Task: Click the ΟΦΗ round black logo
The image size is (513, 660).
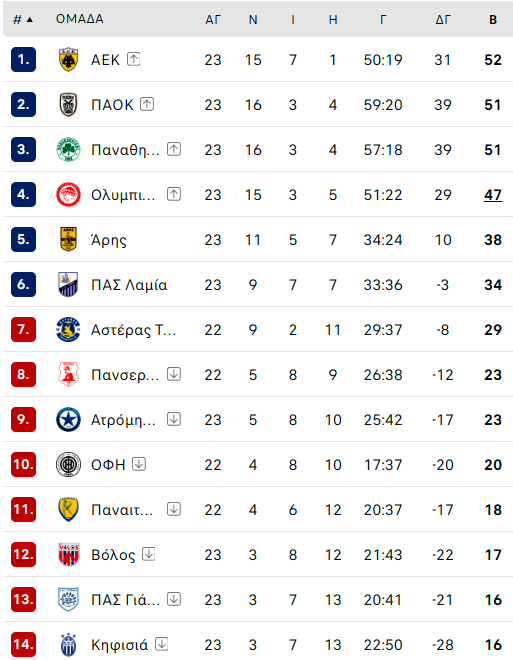Action: click(x=68, y=465)
